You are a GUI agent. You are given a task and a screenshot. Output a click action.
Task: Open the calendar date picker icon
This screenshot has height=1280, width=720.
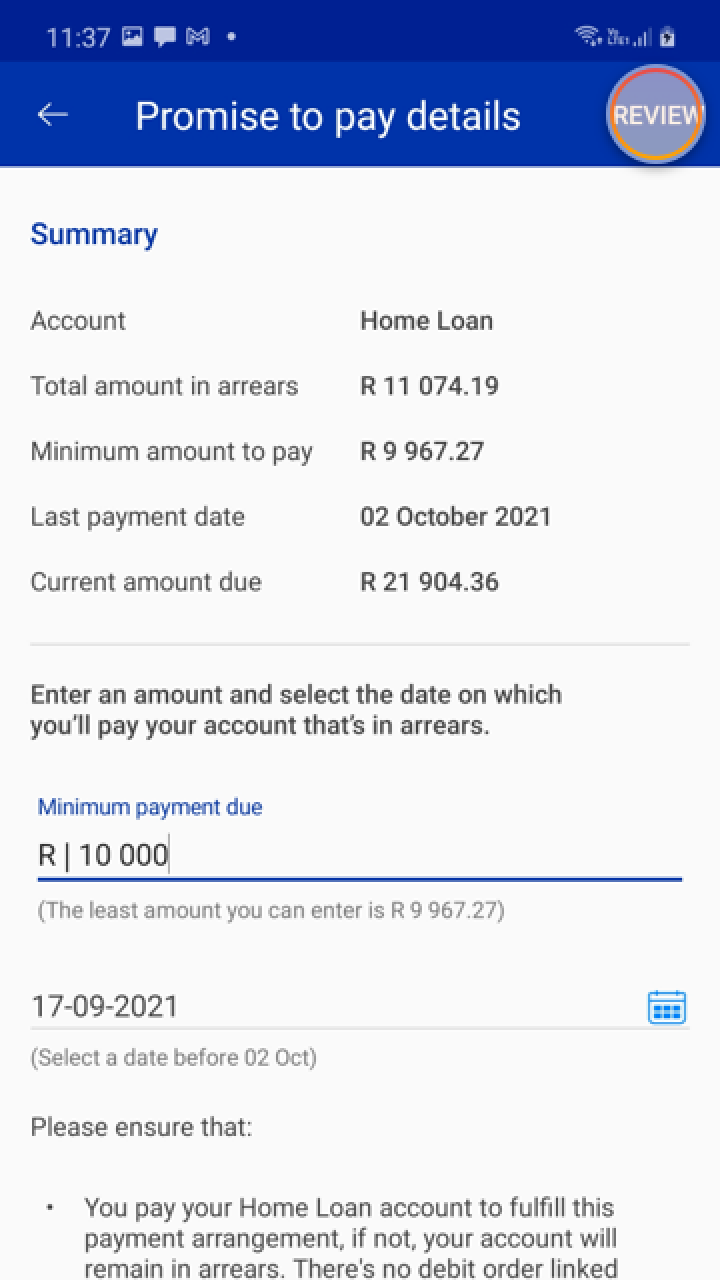click(x=666, y=1006)
